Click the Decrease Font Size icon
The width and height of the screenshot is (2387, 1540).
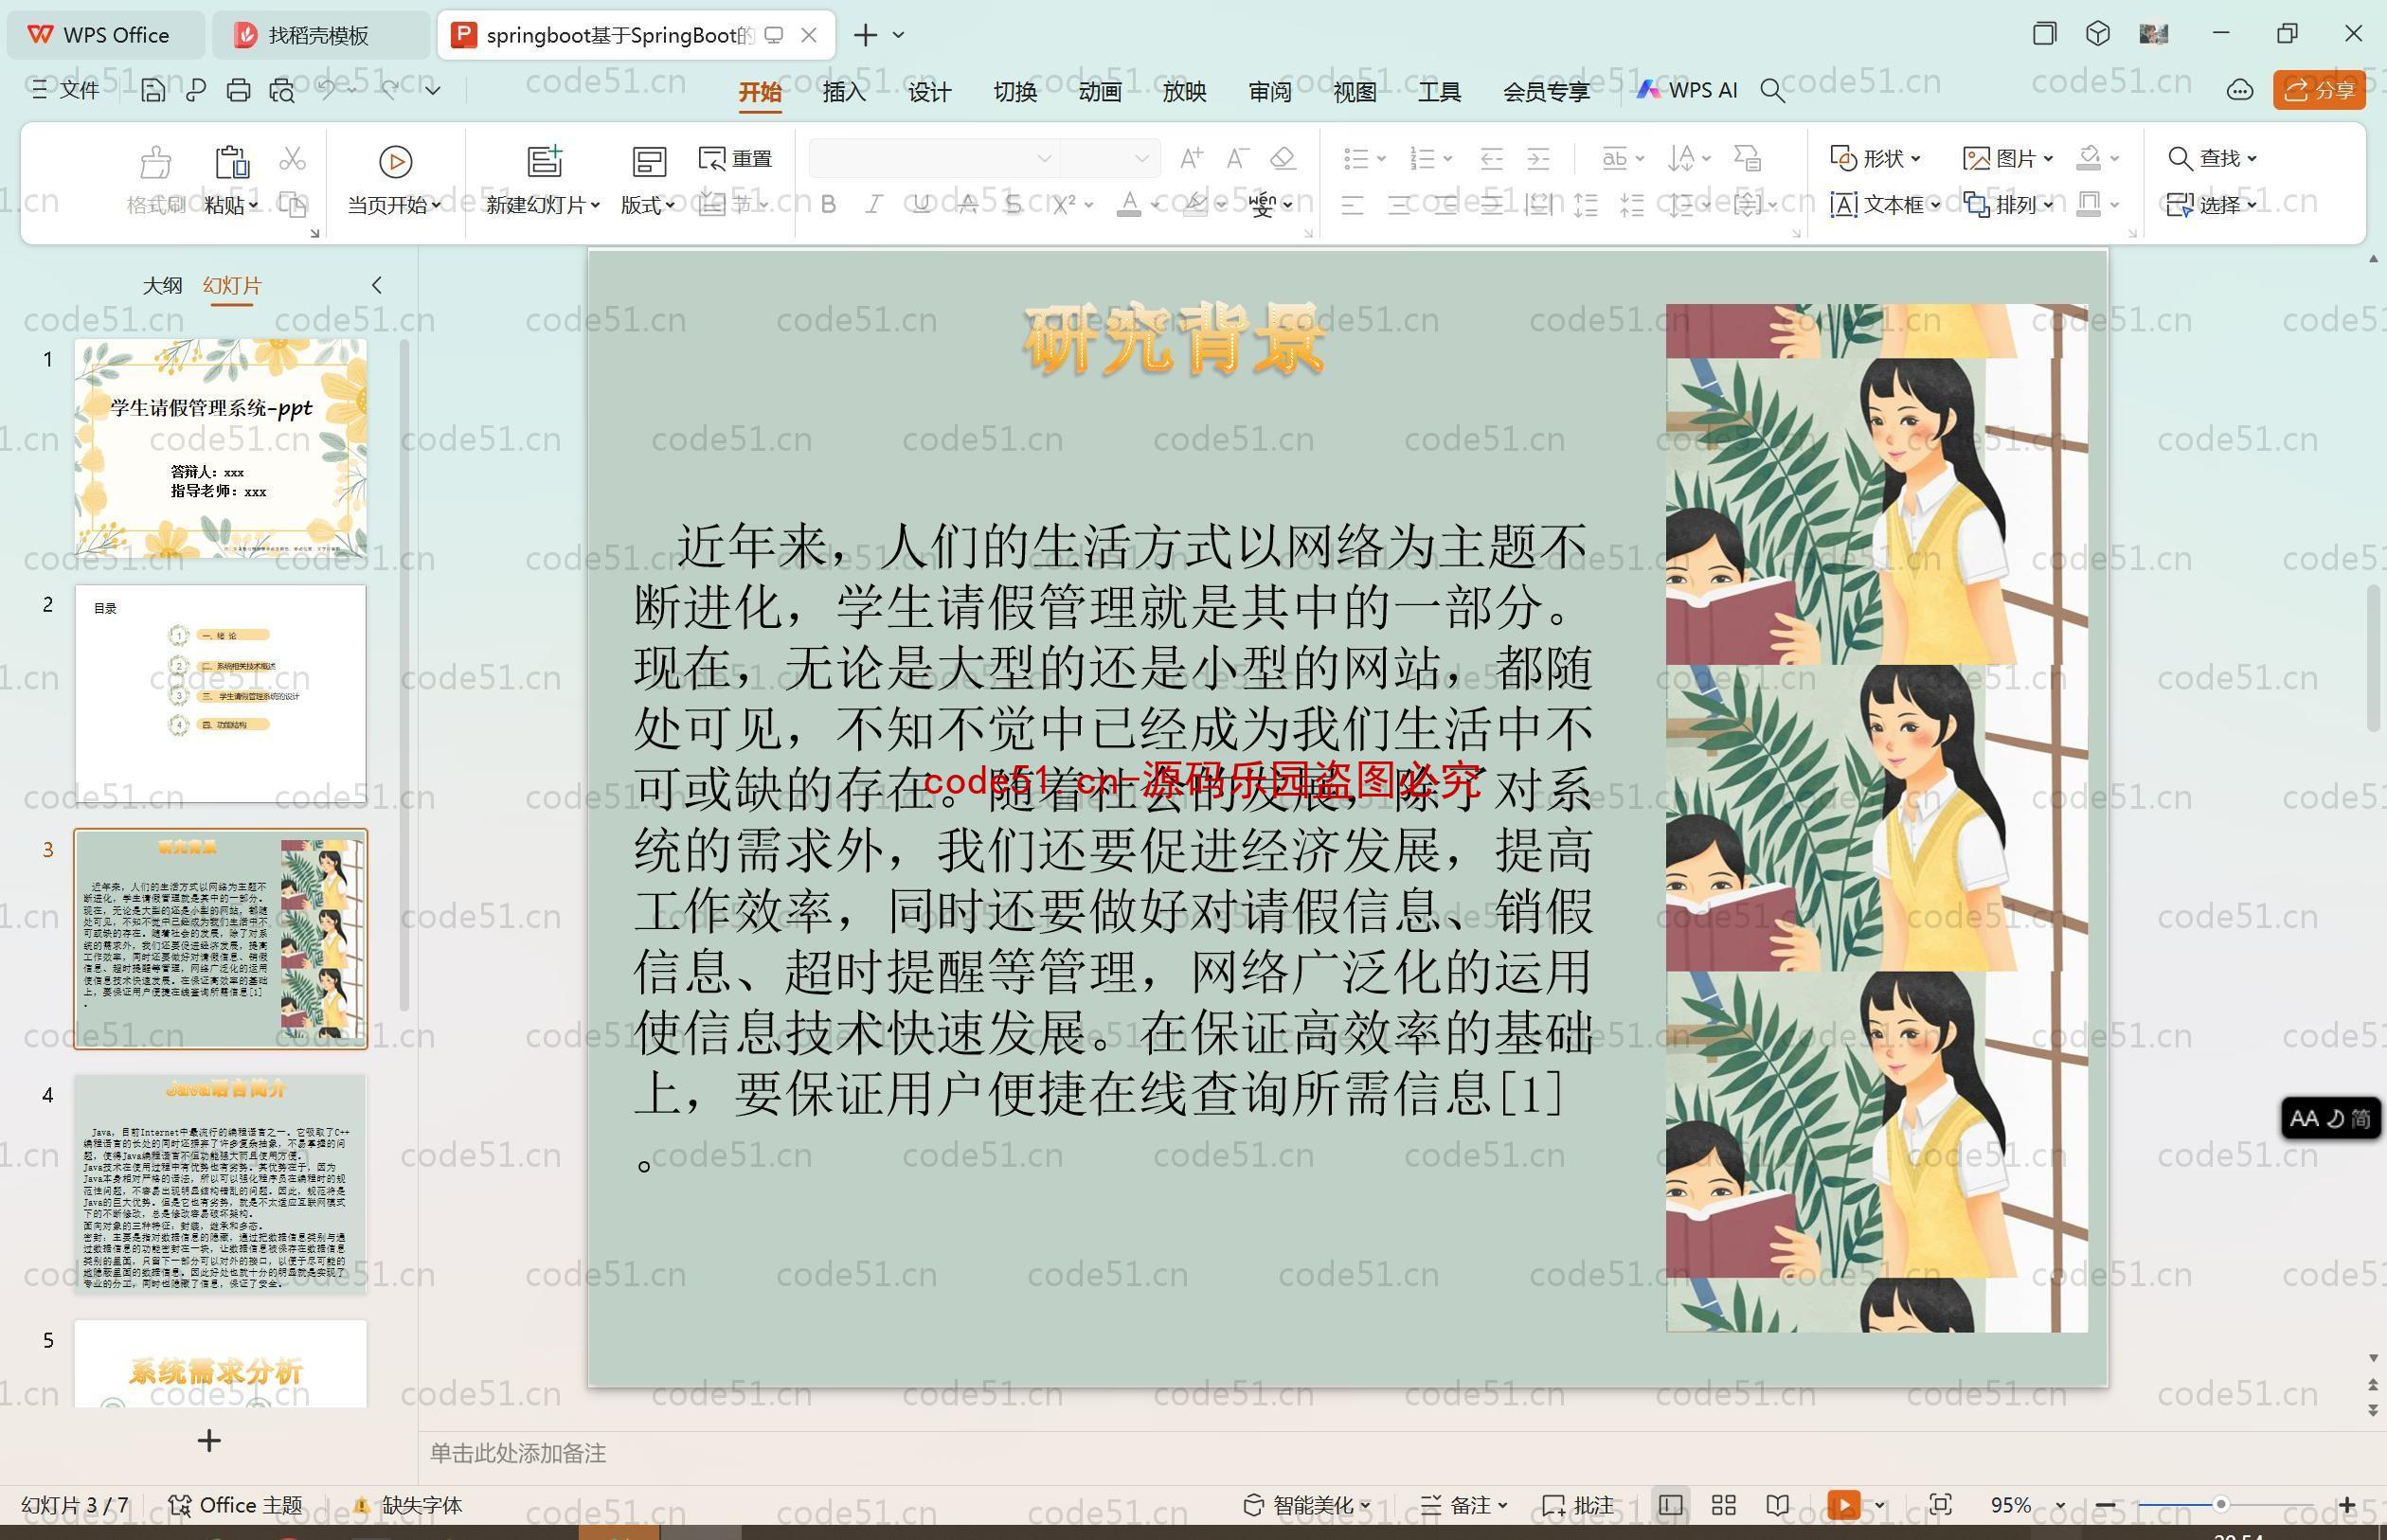[1237, 158]
